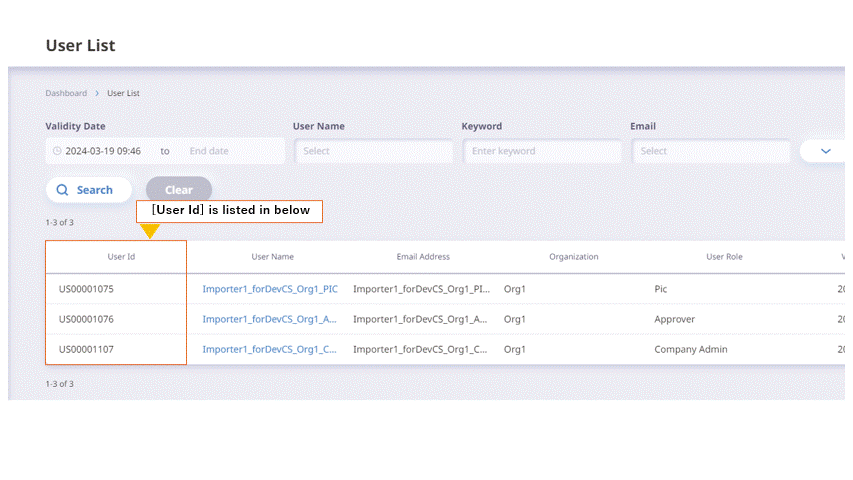Click the User Role column header
The width and height of the screenshot is (853, 480).
(724, 257)
